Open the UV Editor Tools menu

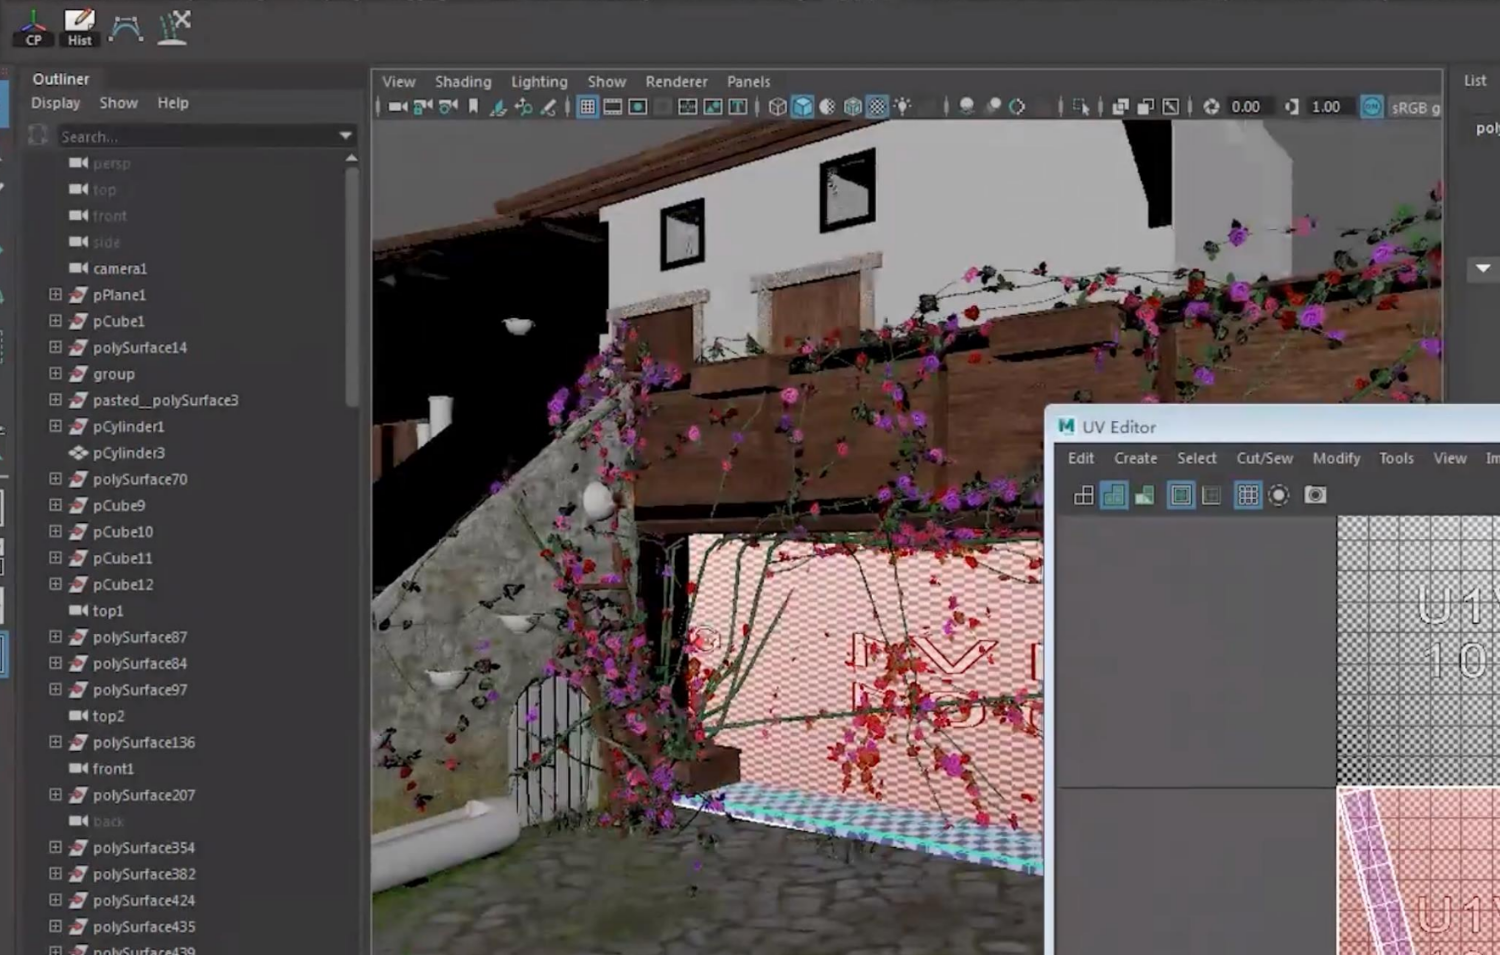pos(1396,458)
